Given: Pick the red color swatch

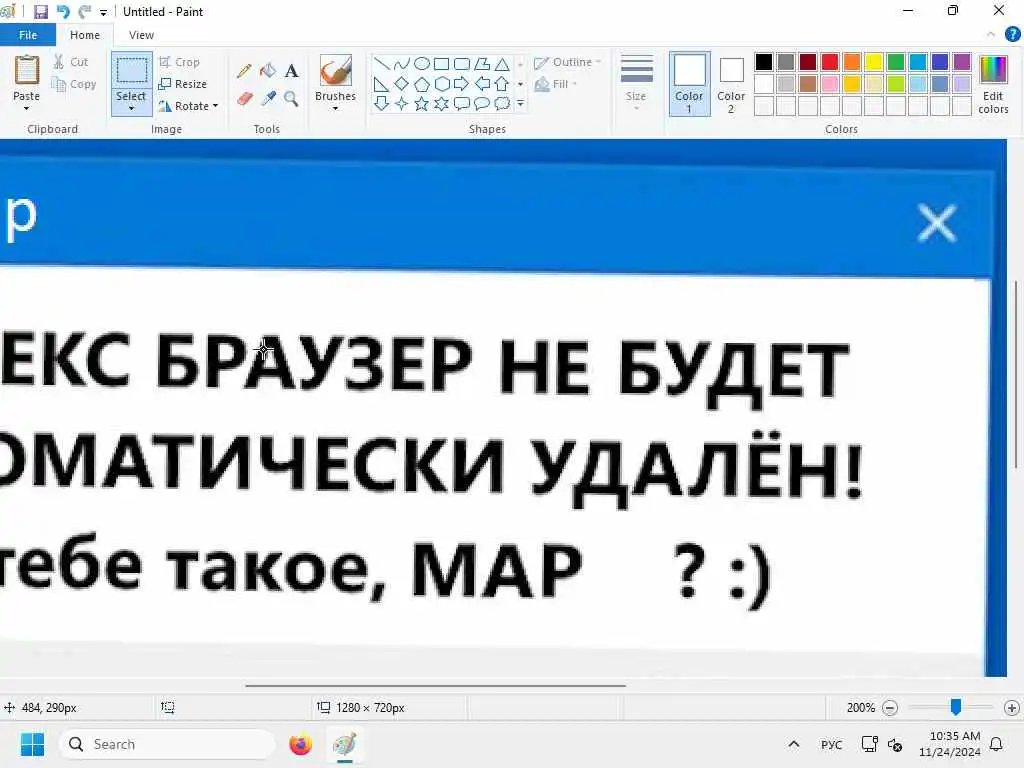Looking at the screenshot, I should click(x=830, y=61).
